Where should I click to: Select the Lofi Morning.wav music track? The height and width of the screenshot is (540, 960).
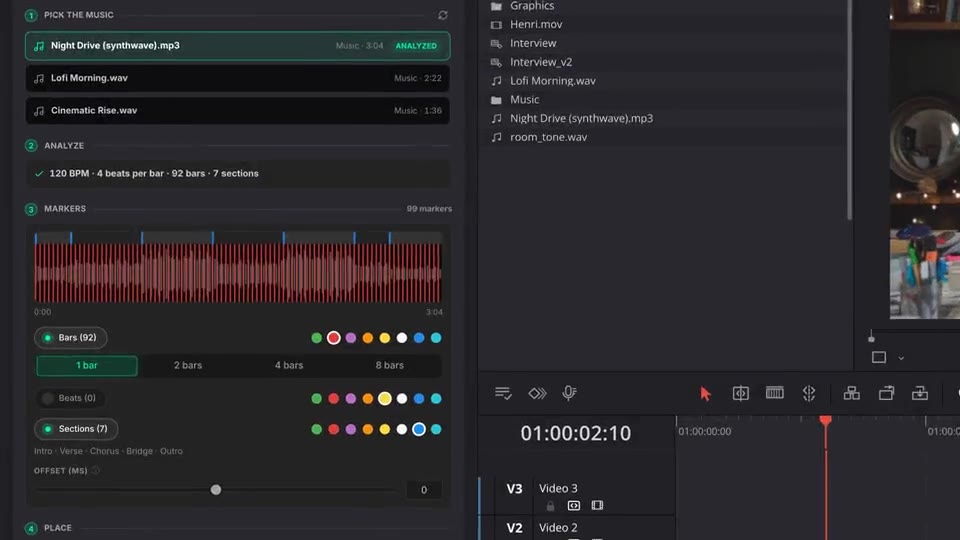pyautogui.click(x=238, y=78)
